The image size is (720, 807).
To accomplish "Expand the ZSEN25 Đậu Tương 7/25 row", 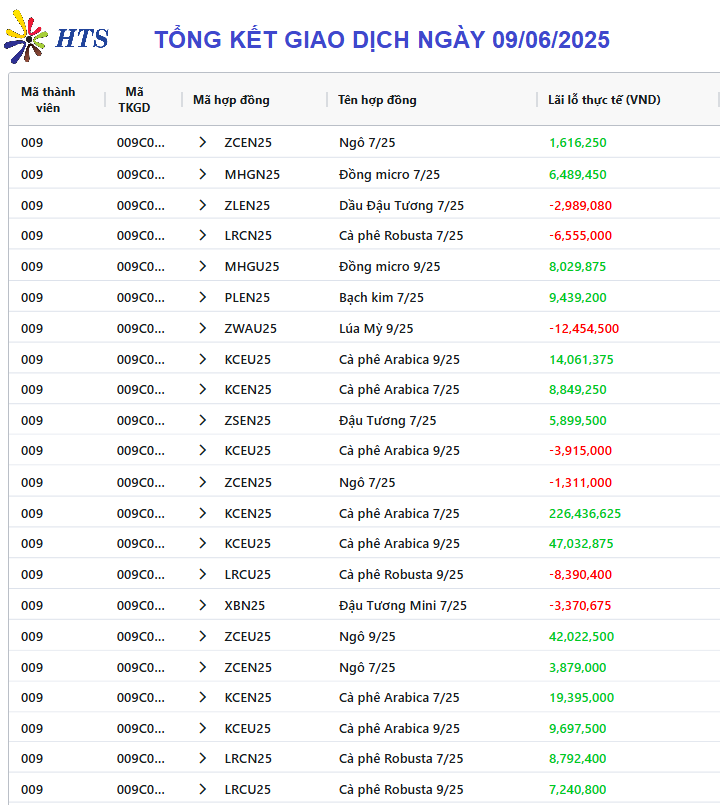I will pos(203,420).
